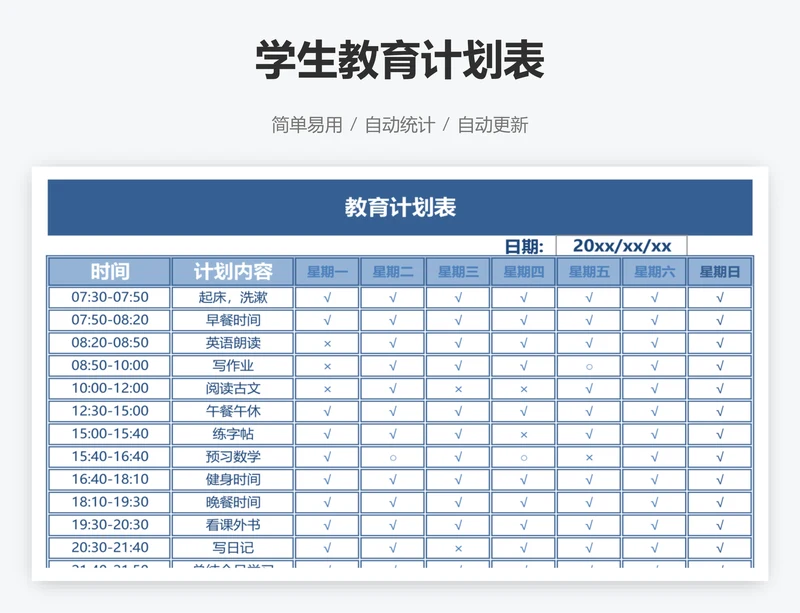The width and height of the screenshot is (800, 613).
Task: Select the plan cell 起床，洗漱
Action: [x=233, y=298]
